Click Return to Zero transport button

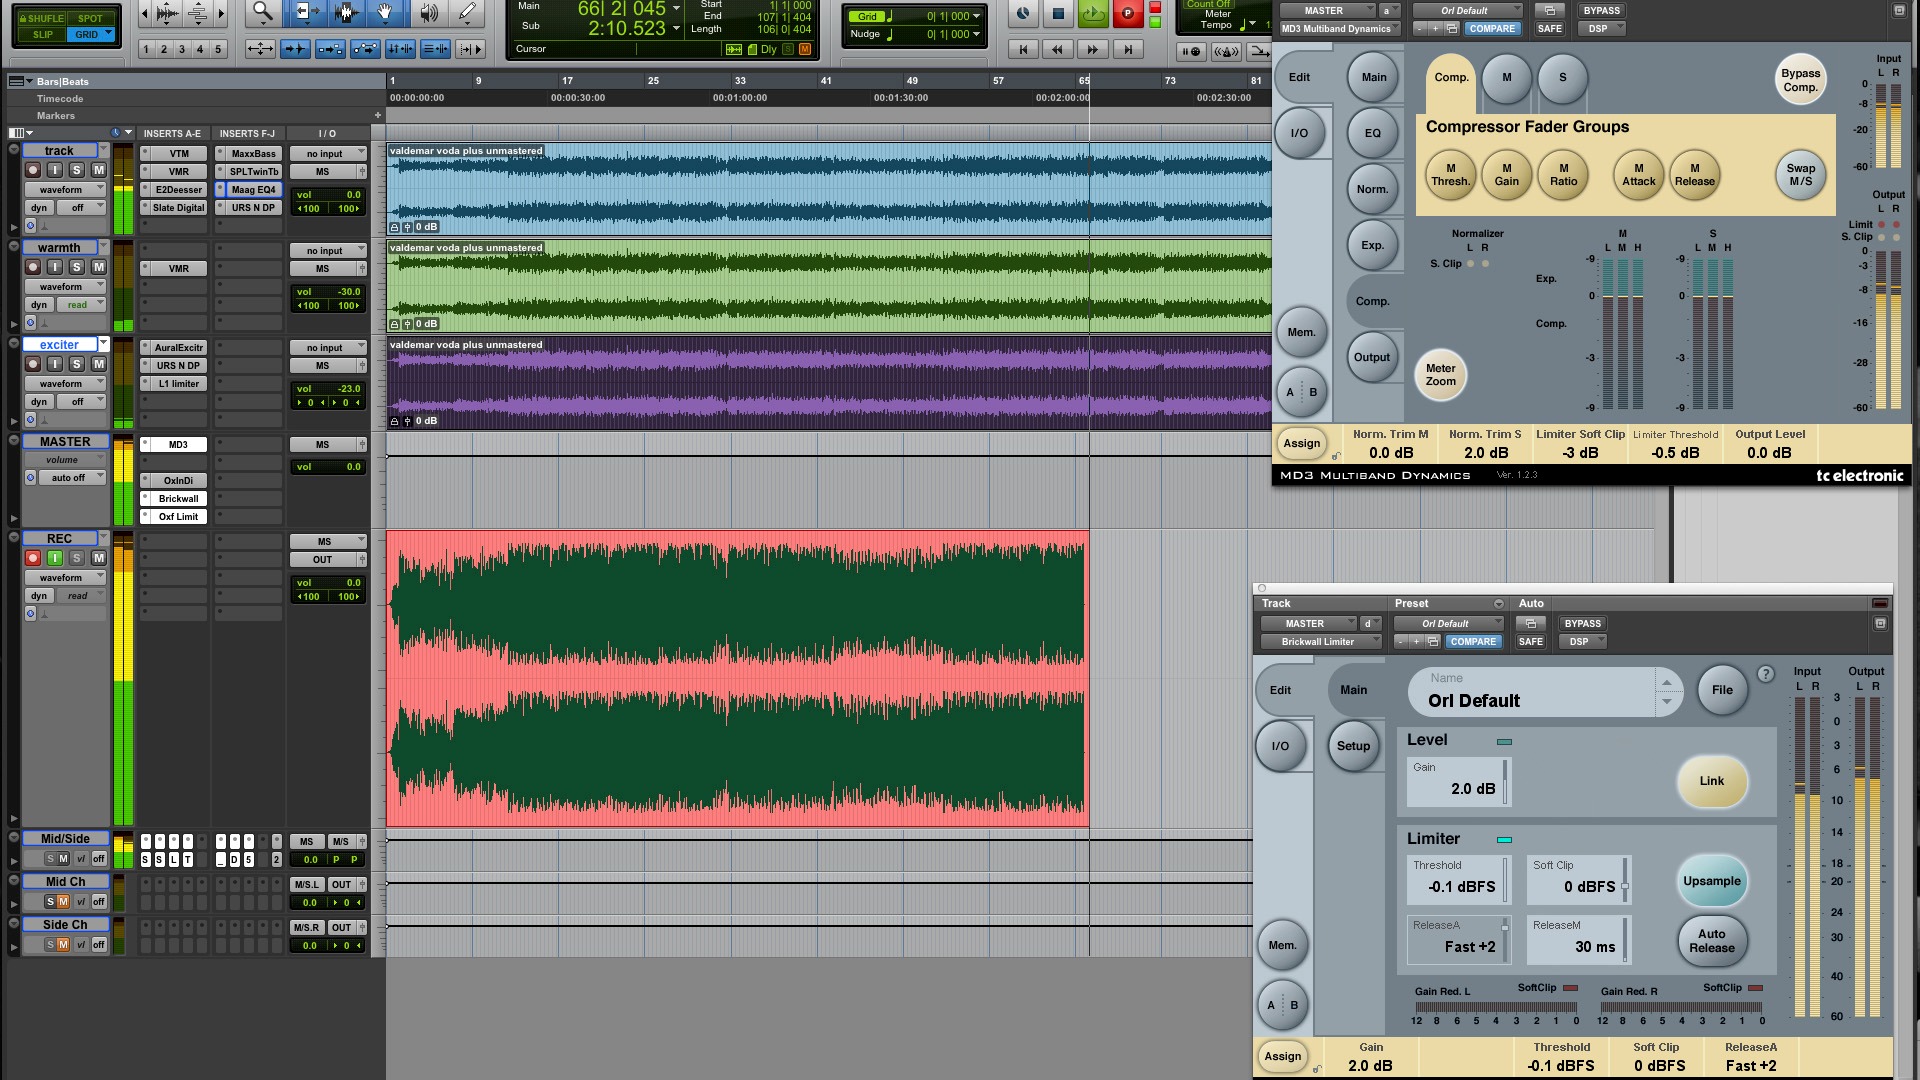pyautogui.click(x=1022, y=49)
